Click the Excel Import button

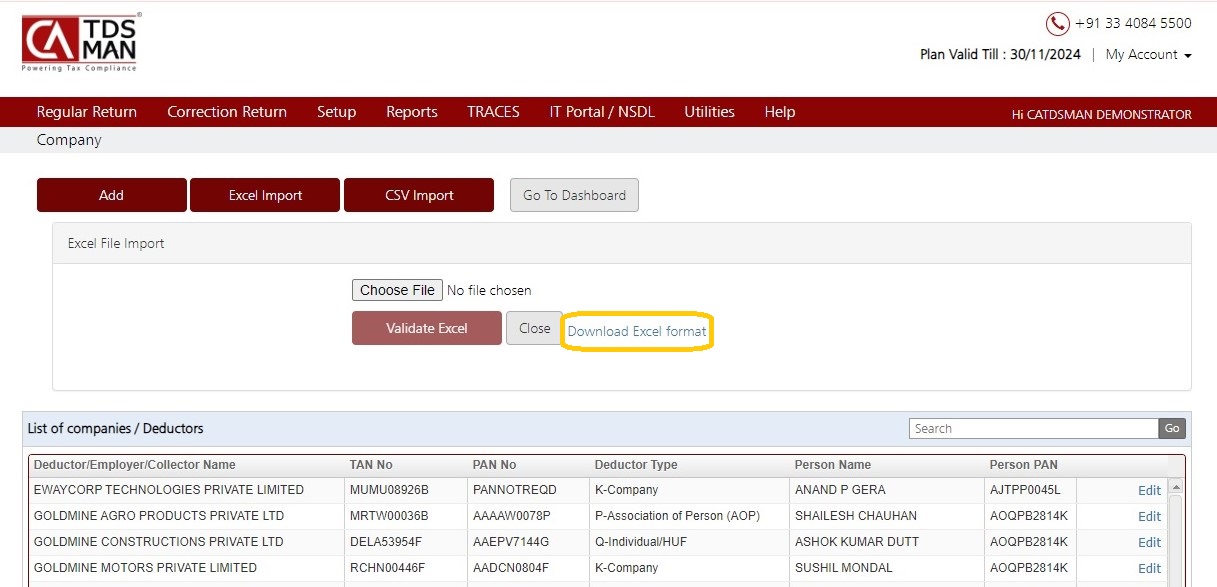[265, 195]
